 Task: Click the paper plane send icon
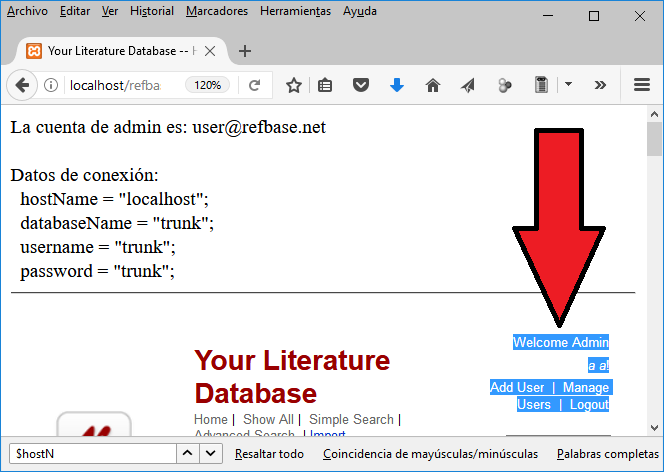pyautogui.click(x=468, y=85)
